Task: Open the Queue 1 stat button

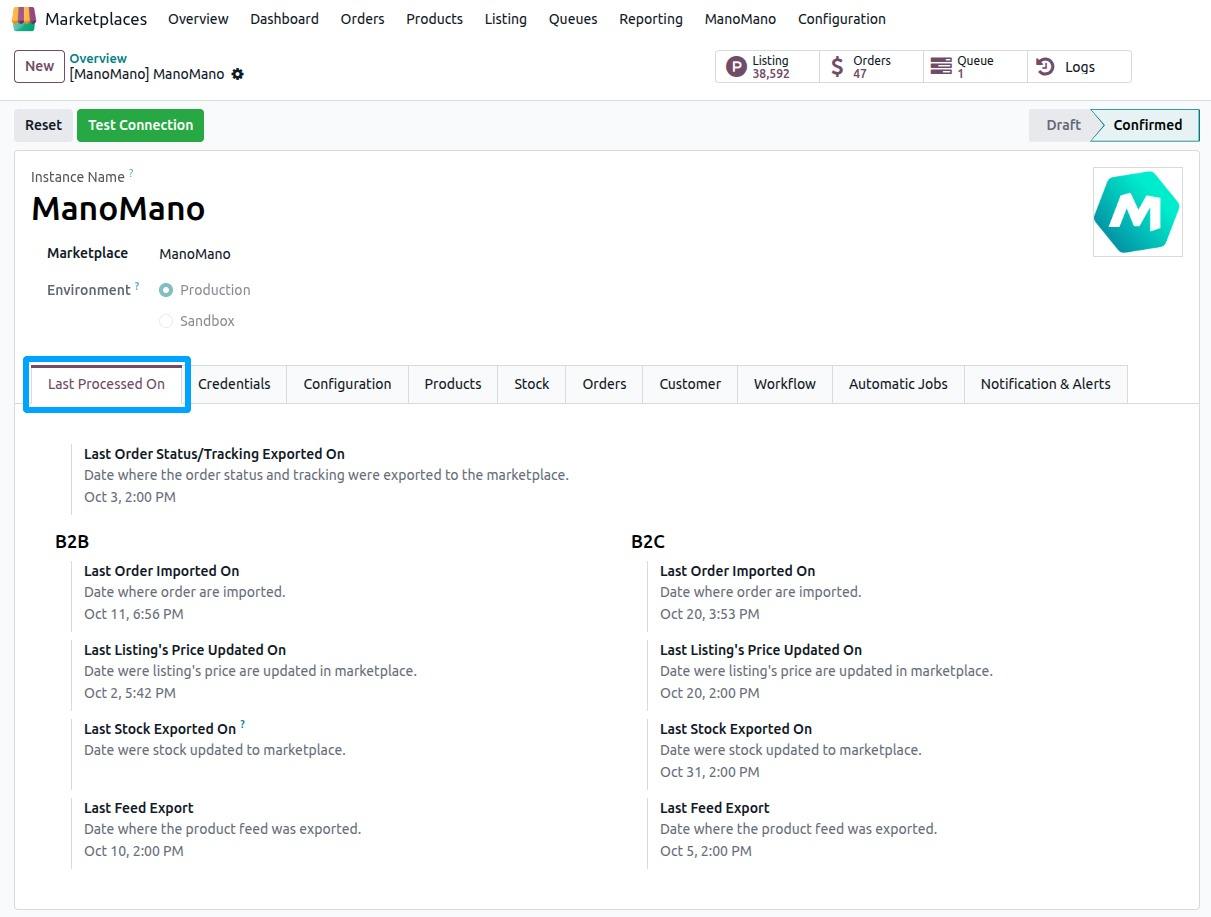Action: pos(975,67)
